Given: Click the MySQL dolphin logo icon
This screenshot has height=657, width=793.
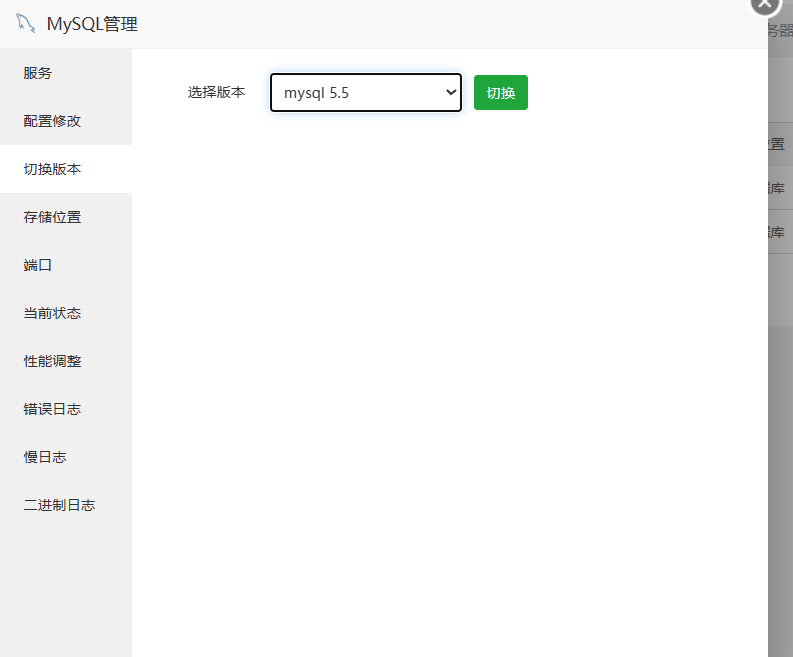Looking at the screenshot, I should click(25, 24).
